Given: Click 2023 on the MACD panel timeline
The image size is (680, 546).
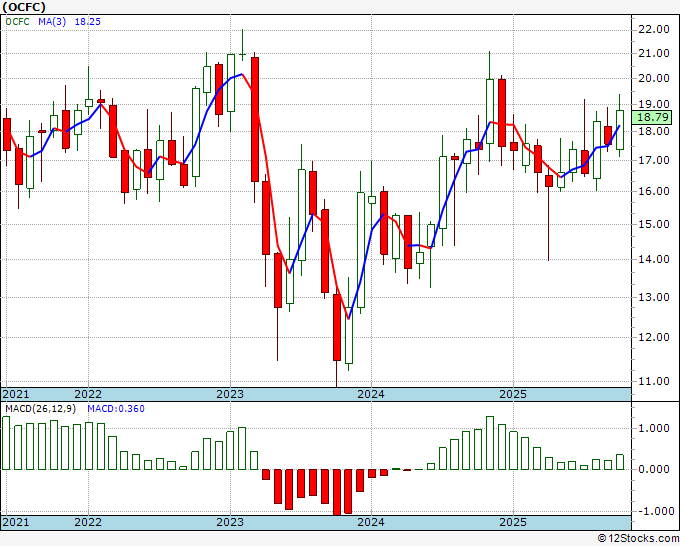Looking at the screenshot, I should (x=230, y=522).
